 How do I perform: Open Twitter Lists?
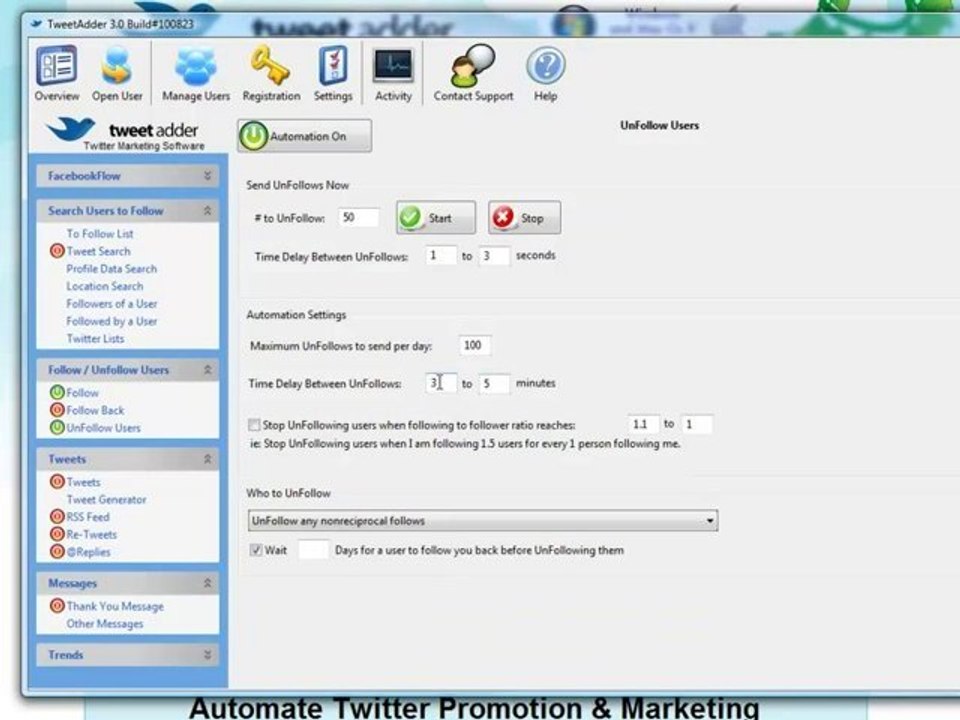click(95, 339)
